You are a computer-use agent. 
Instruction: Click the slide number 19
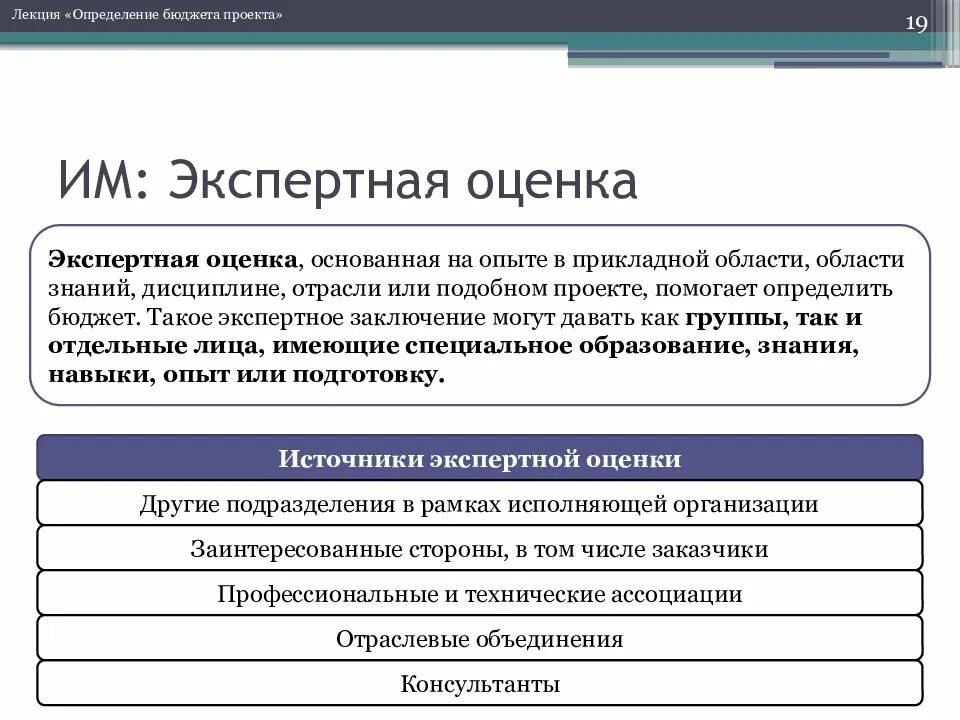pyautogui.click(x=916, y=23)
